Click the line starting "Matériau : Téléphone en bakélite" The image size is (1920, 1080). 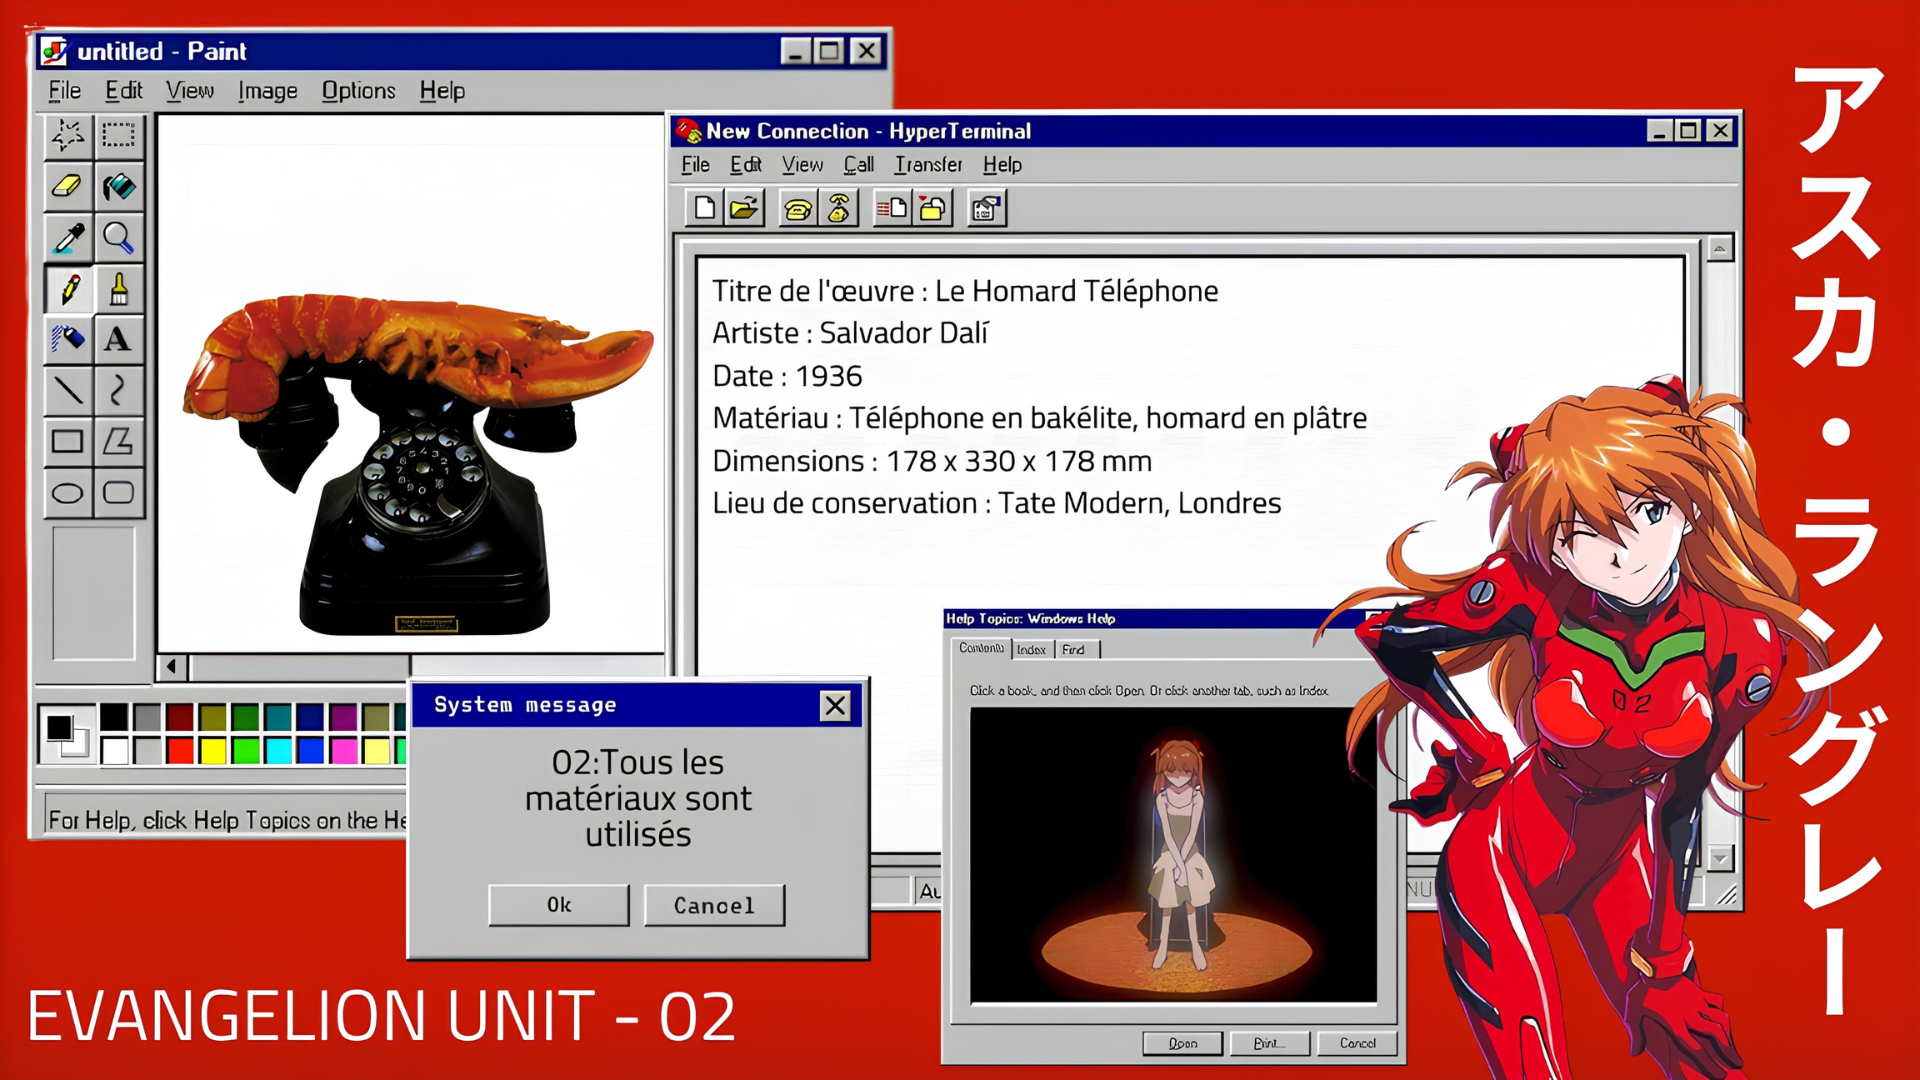coord(1040,418)
